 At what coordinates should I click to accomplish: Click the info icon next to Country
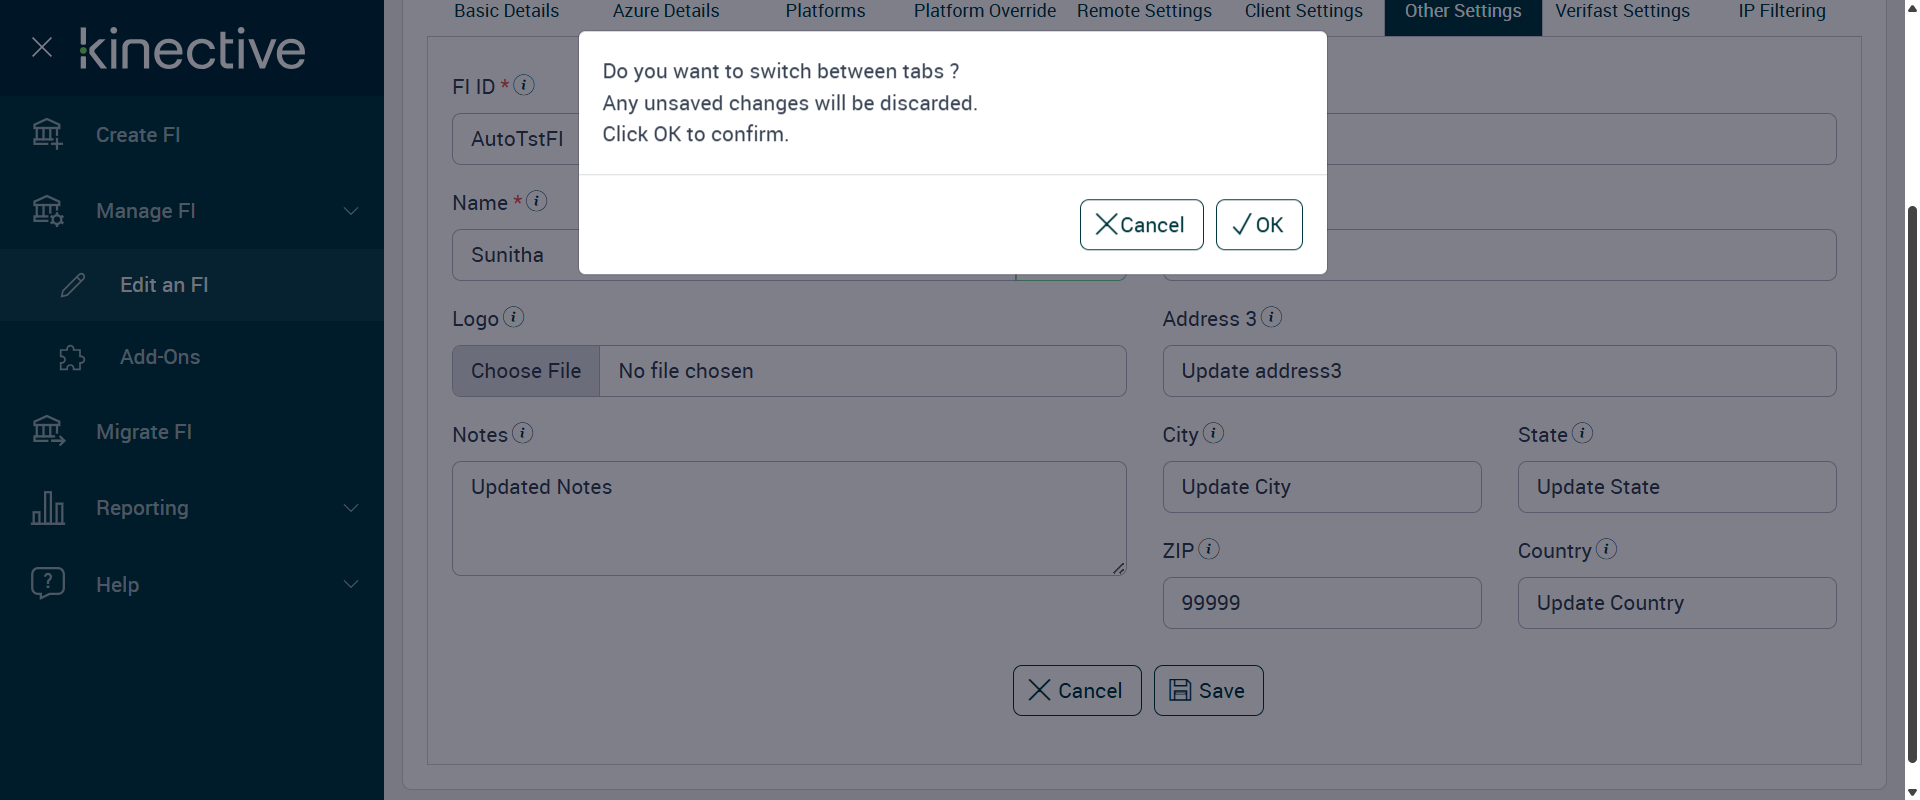tap(1606, 549)
